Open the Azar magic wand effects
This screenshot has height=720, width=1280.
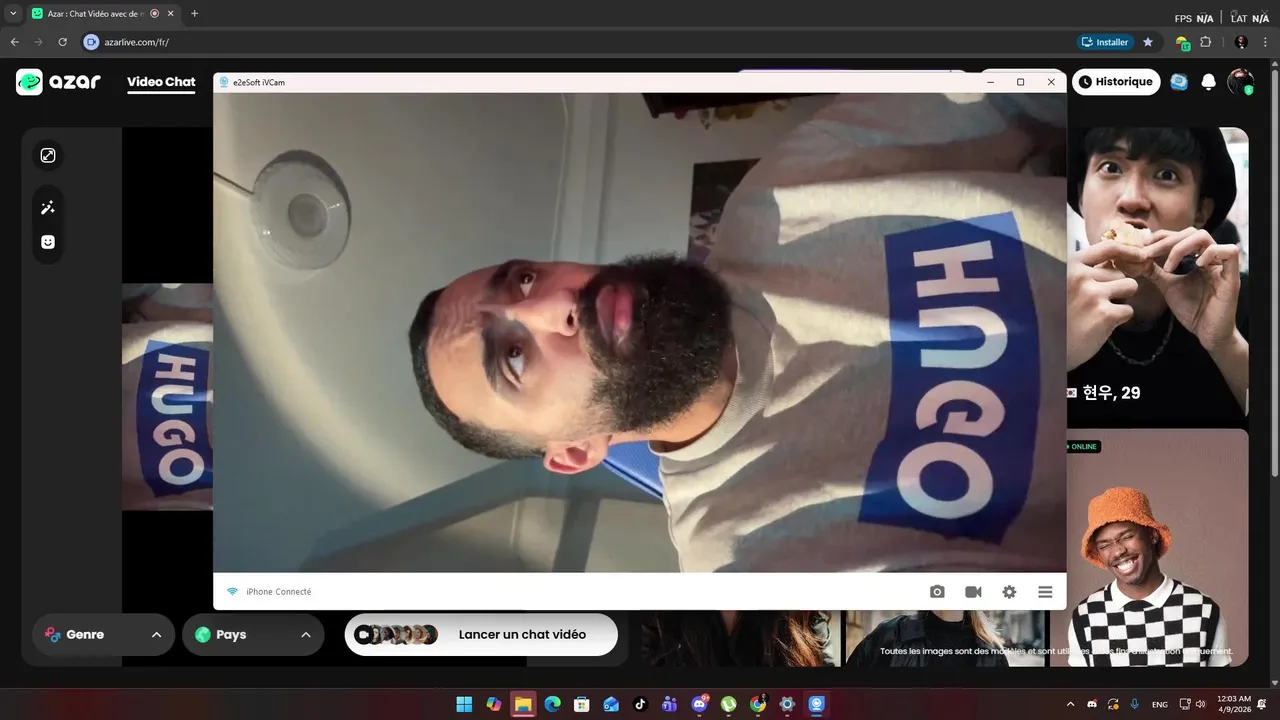48,208
